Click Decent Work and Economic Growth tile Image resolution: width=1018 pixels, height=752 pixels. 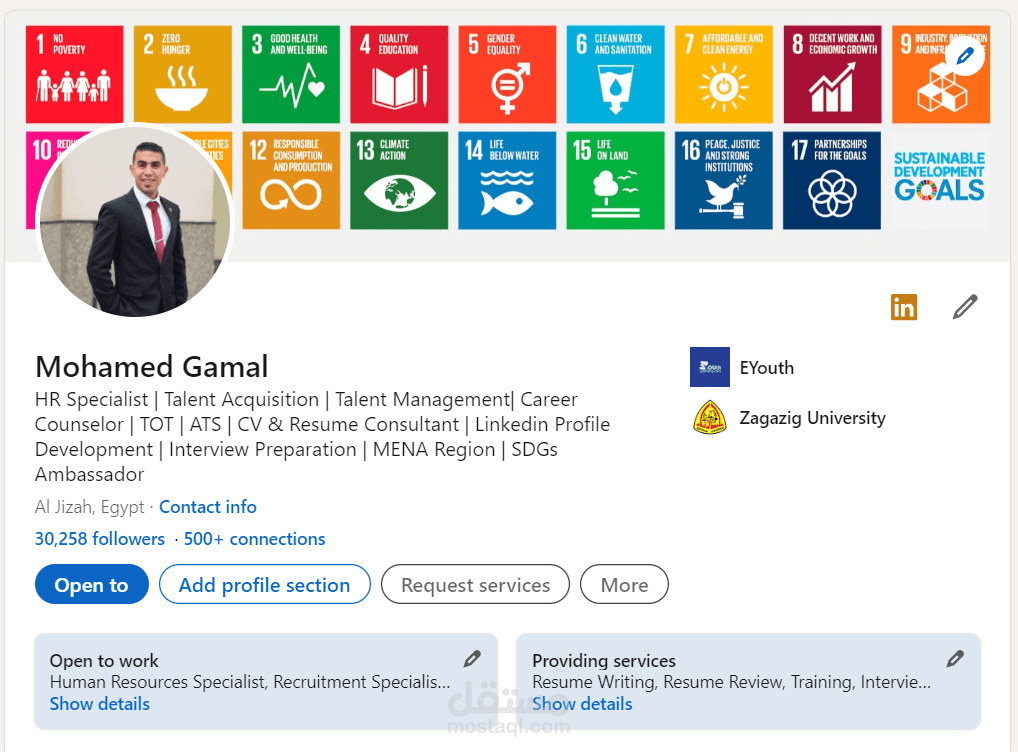pyautogui.click(x=832, y=74)
